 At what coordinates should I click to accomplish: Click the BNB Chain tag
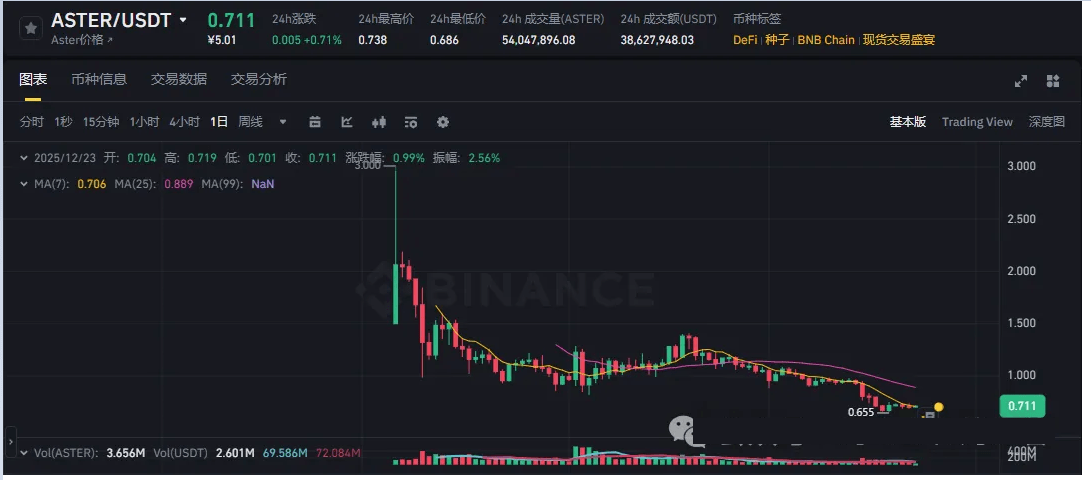click(x=826, y=40)
